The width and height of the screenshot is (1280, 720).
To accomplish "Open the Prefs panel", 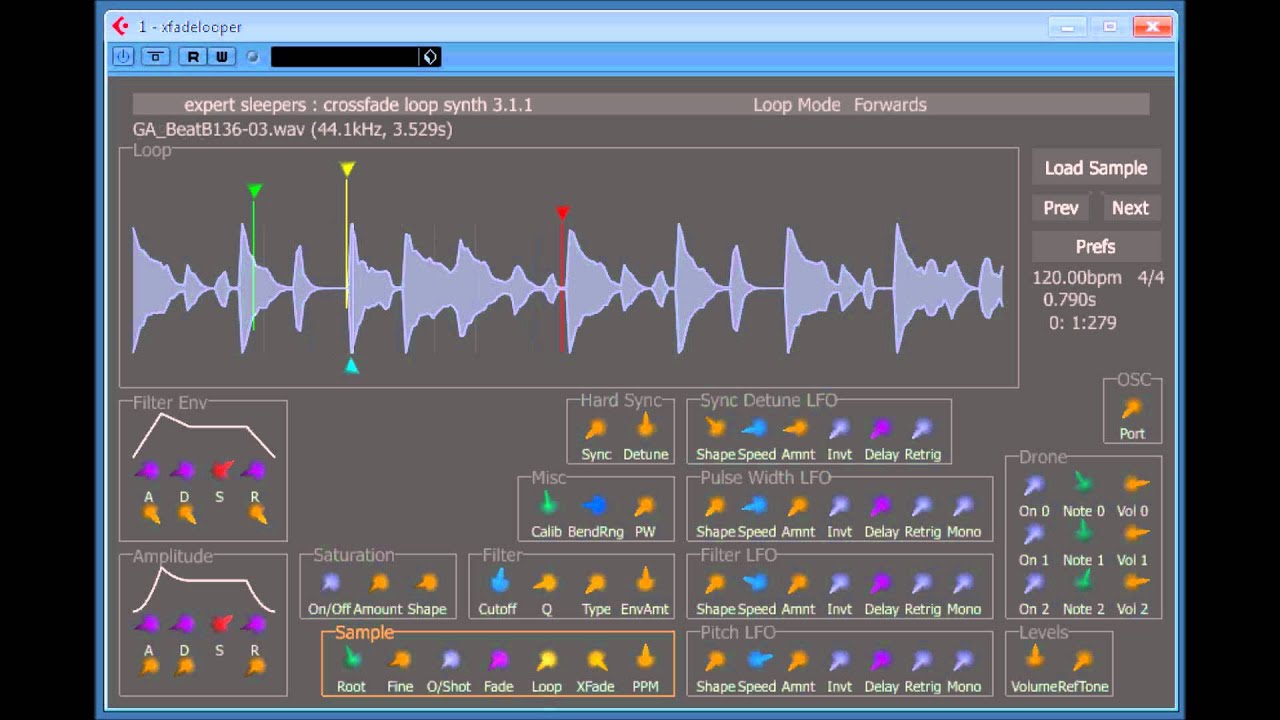I will pyautogui.click(x=1096, y=246).
